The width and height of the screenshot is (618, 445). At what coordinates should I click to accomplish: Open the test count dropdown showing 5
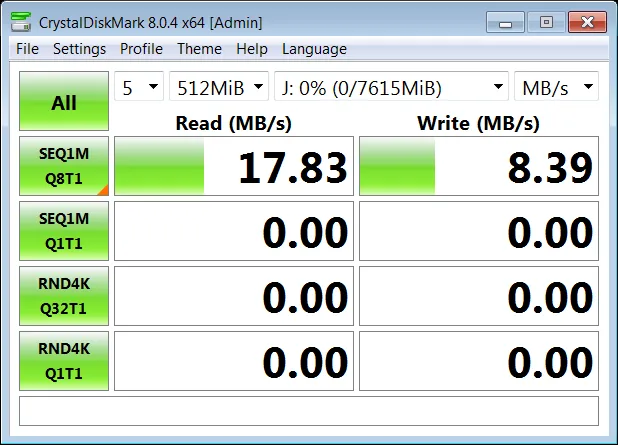coord(139,86)
